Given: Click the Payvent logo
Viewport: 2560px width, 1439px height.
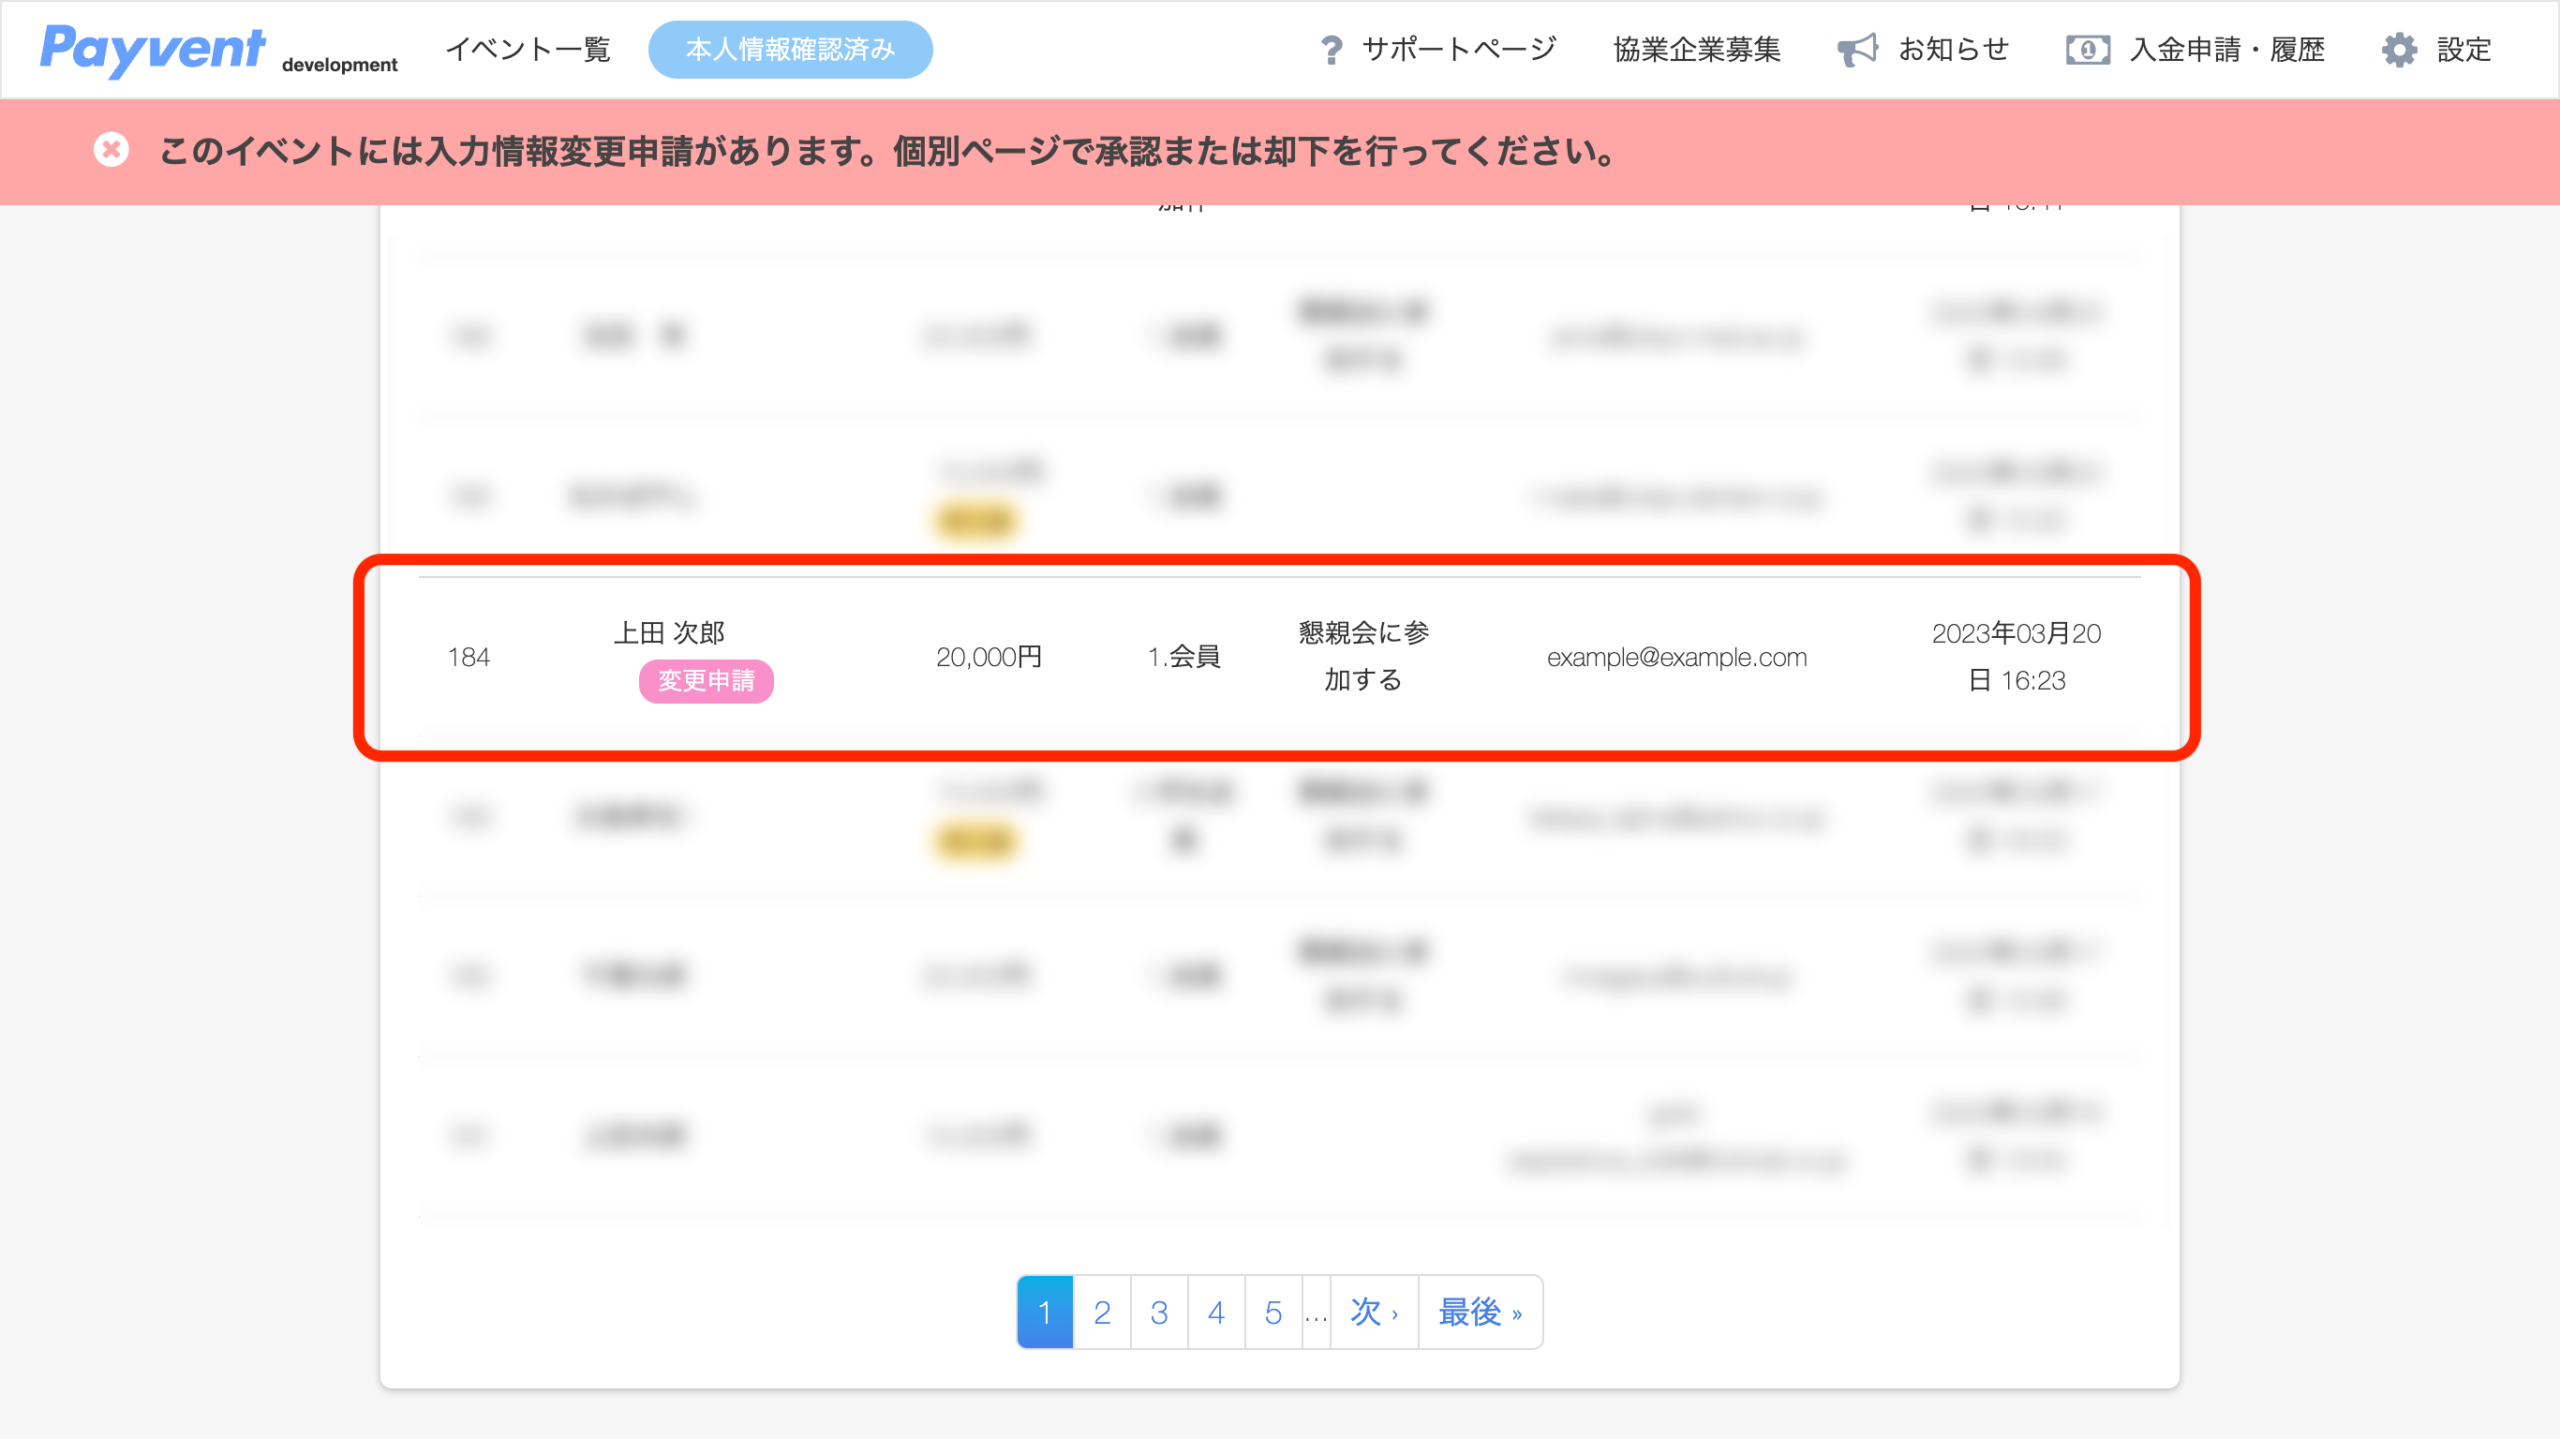Looking at the screenshot, I should tap(153, 49).
